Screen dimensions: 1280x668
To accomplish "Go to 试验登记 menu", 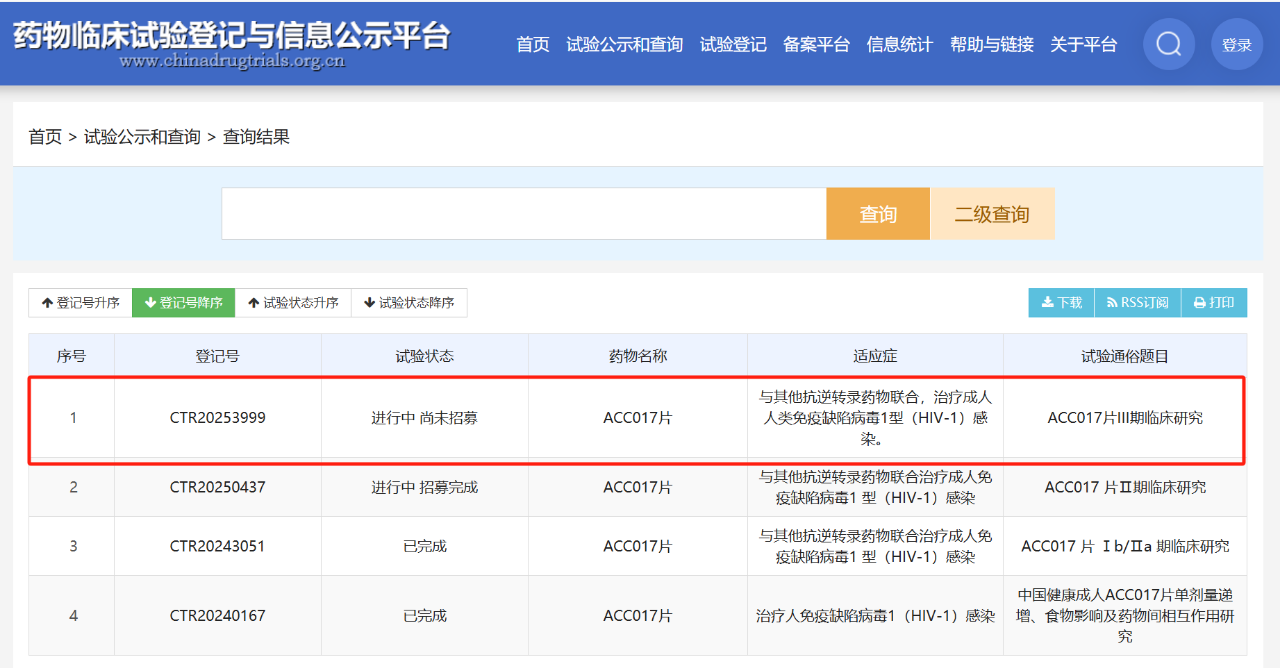I will coord(733,44).
